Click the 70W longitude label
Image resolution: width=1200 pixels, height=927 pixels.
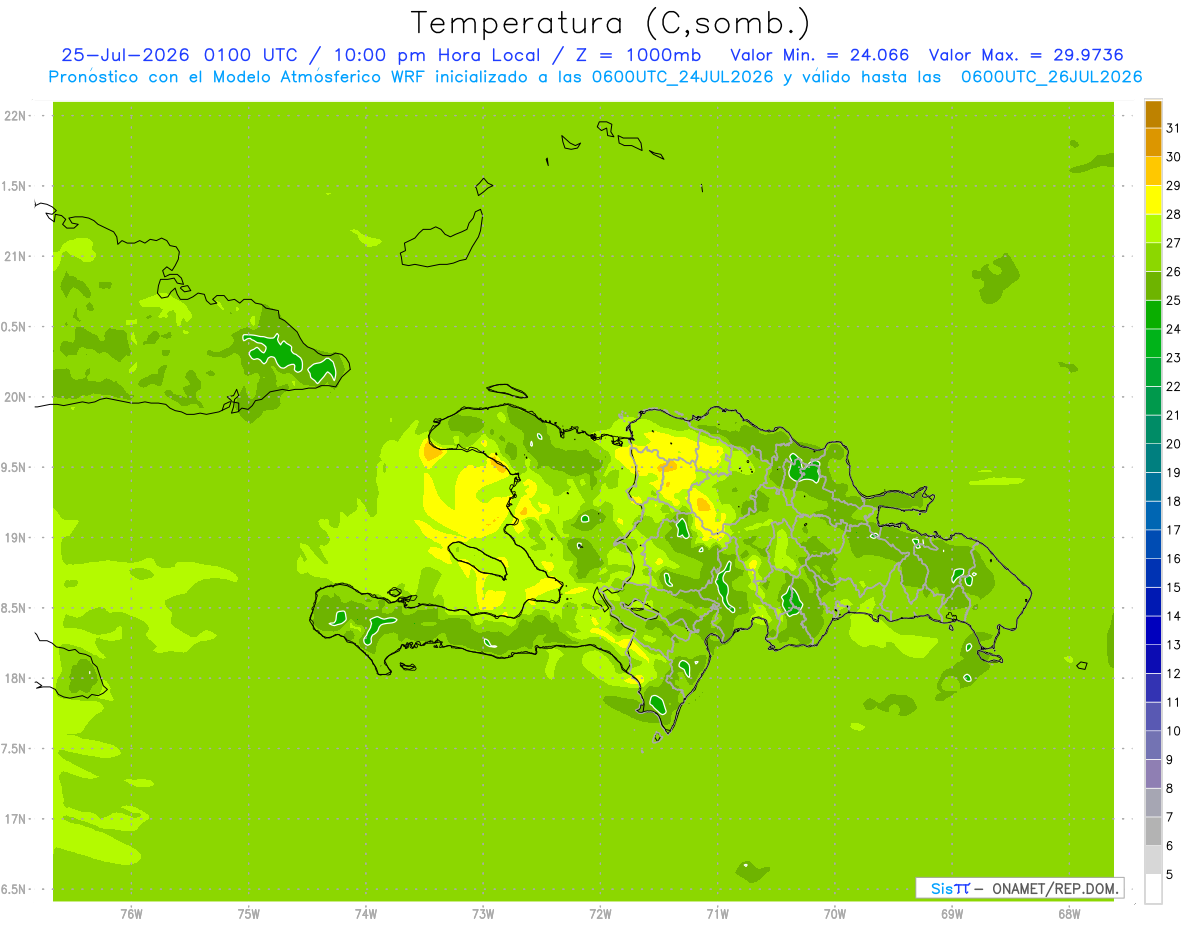pyautogui.click(x=835, y=914)
